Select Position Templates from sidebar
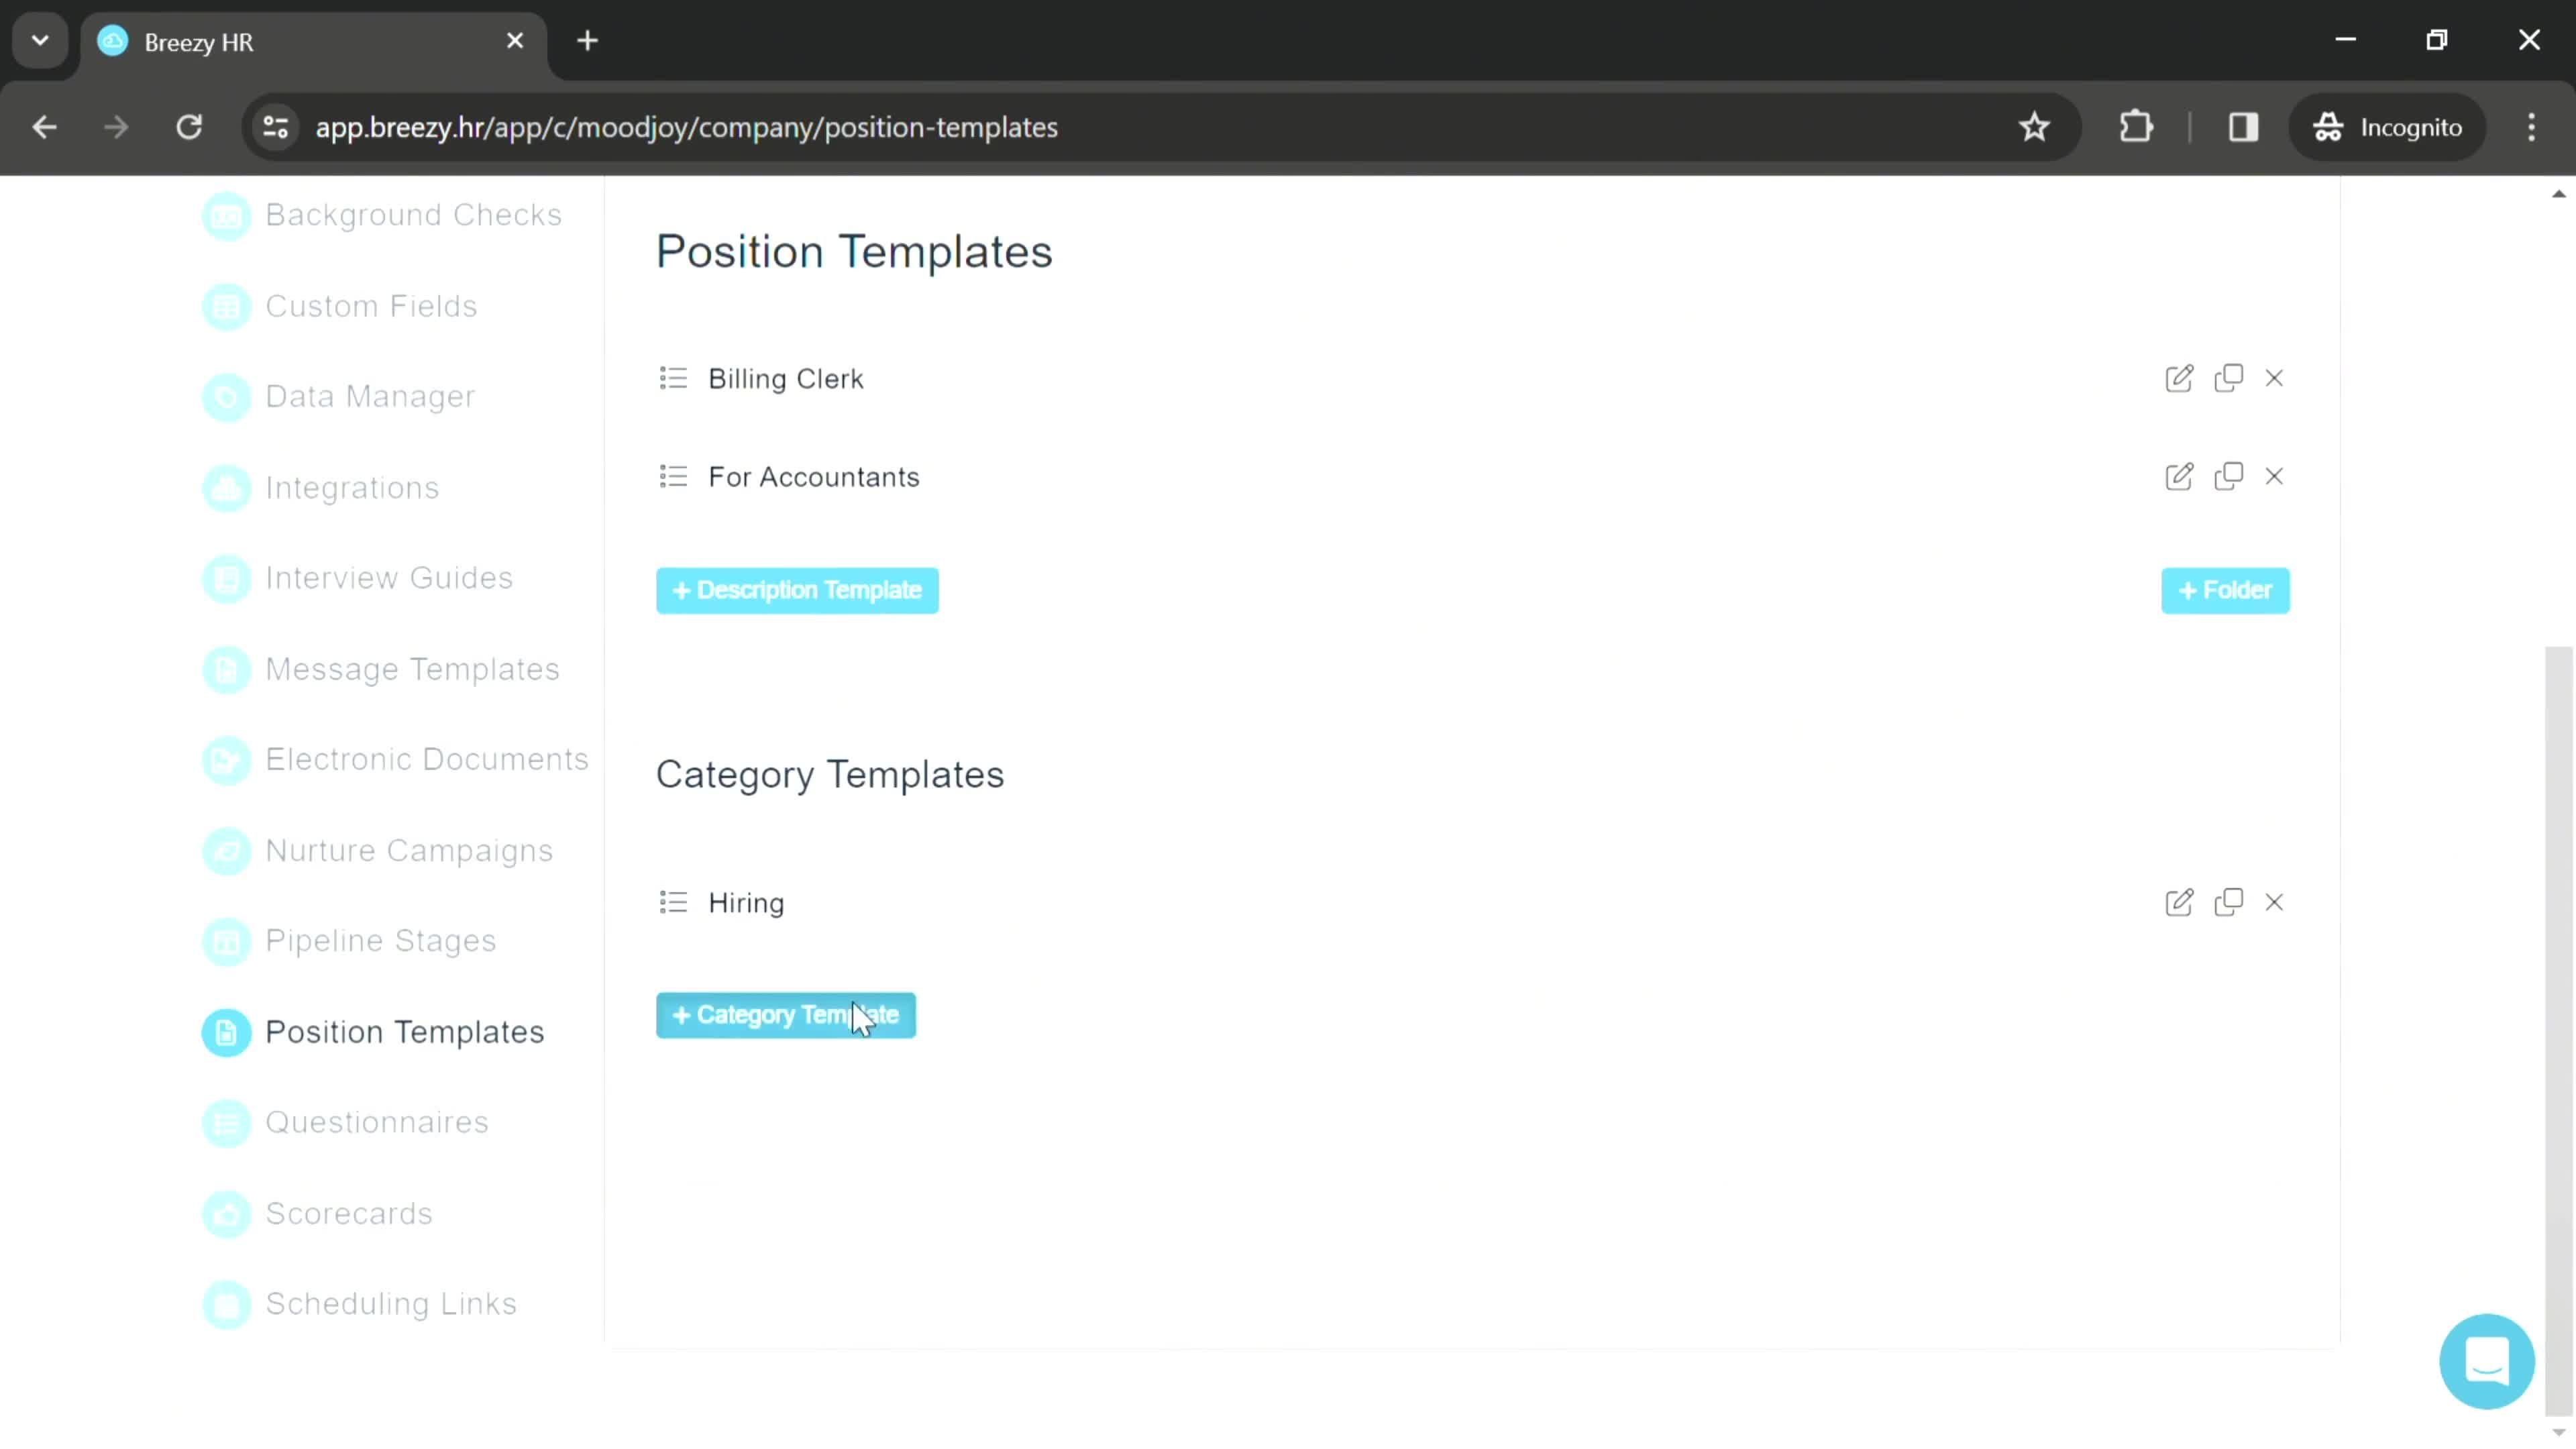The height and width of the screenshot is (1449, 2576). (x=403, y=1032)
